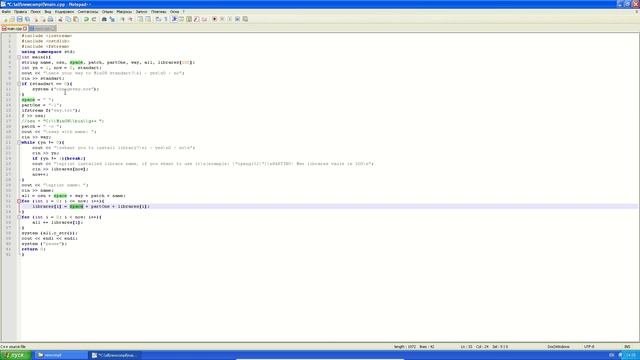Collapse the while (yn != 0) fold marker
Screen dimensions: 640x360
(x=19, y=142)
